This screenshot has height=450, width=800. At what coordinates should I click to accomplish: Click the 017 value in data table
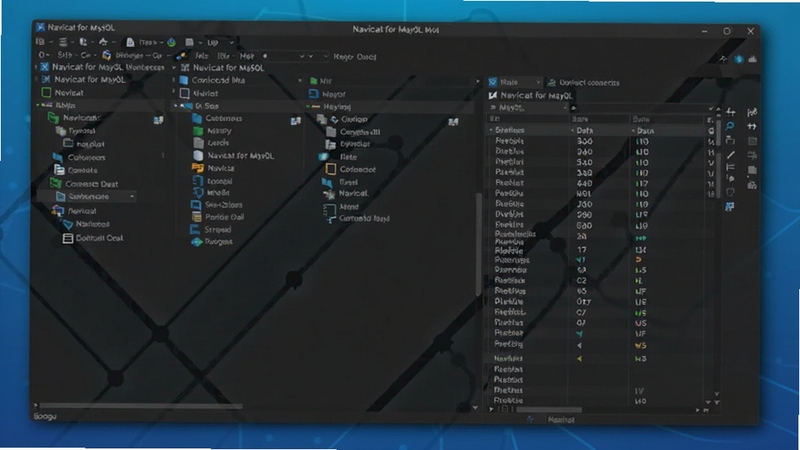[584, 302]
